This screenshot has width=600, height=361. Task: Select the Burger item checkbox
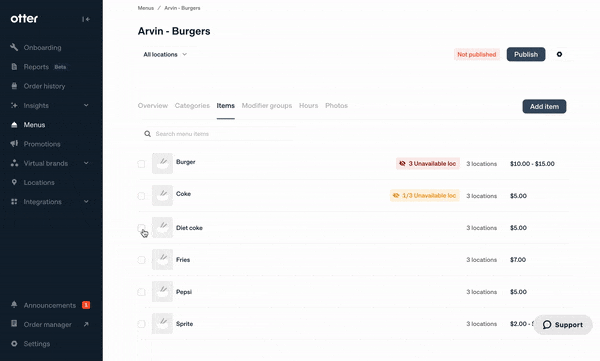pos(141,164)
